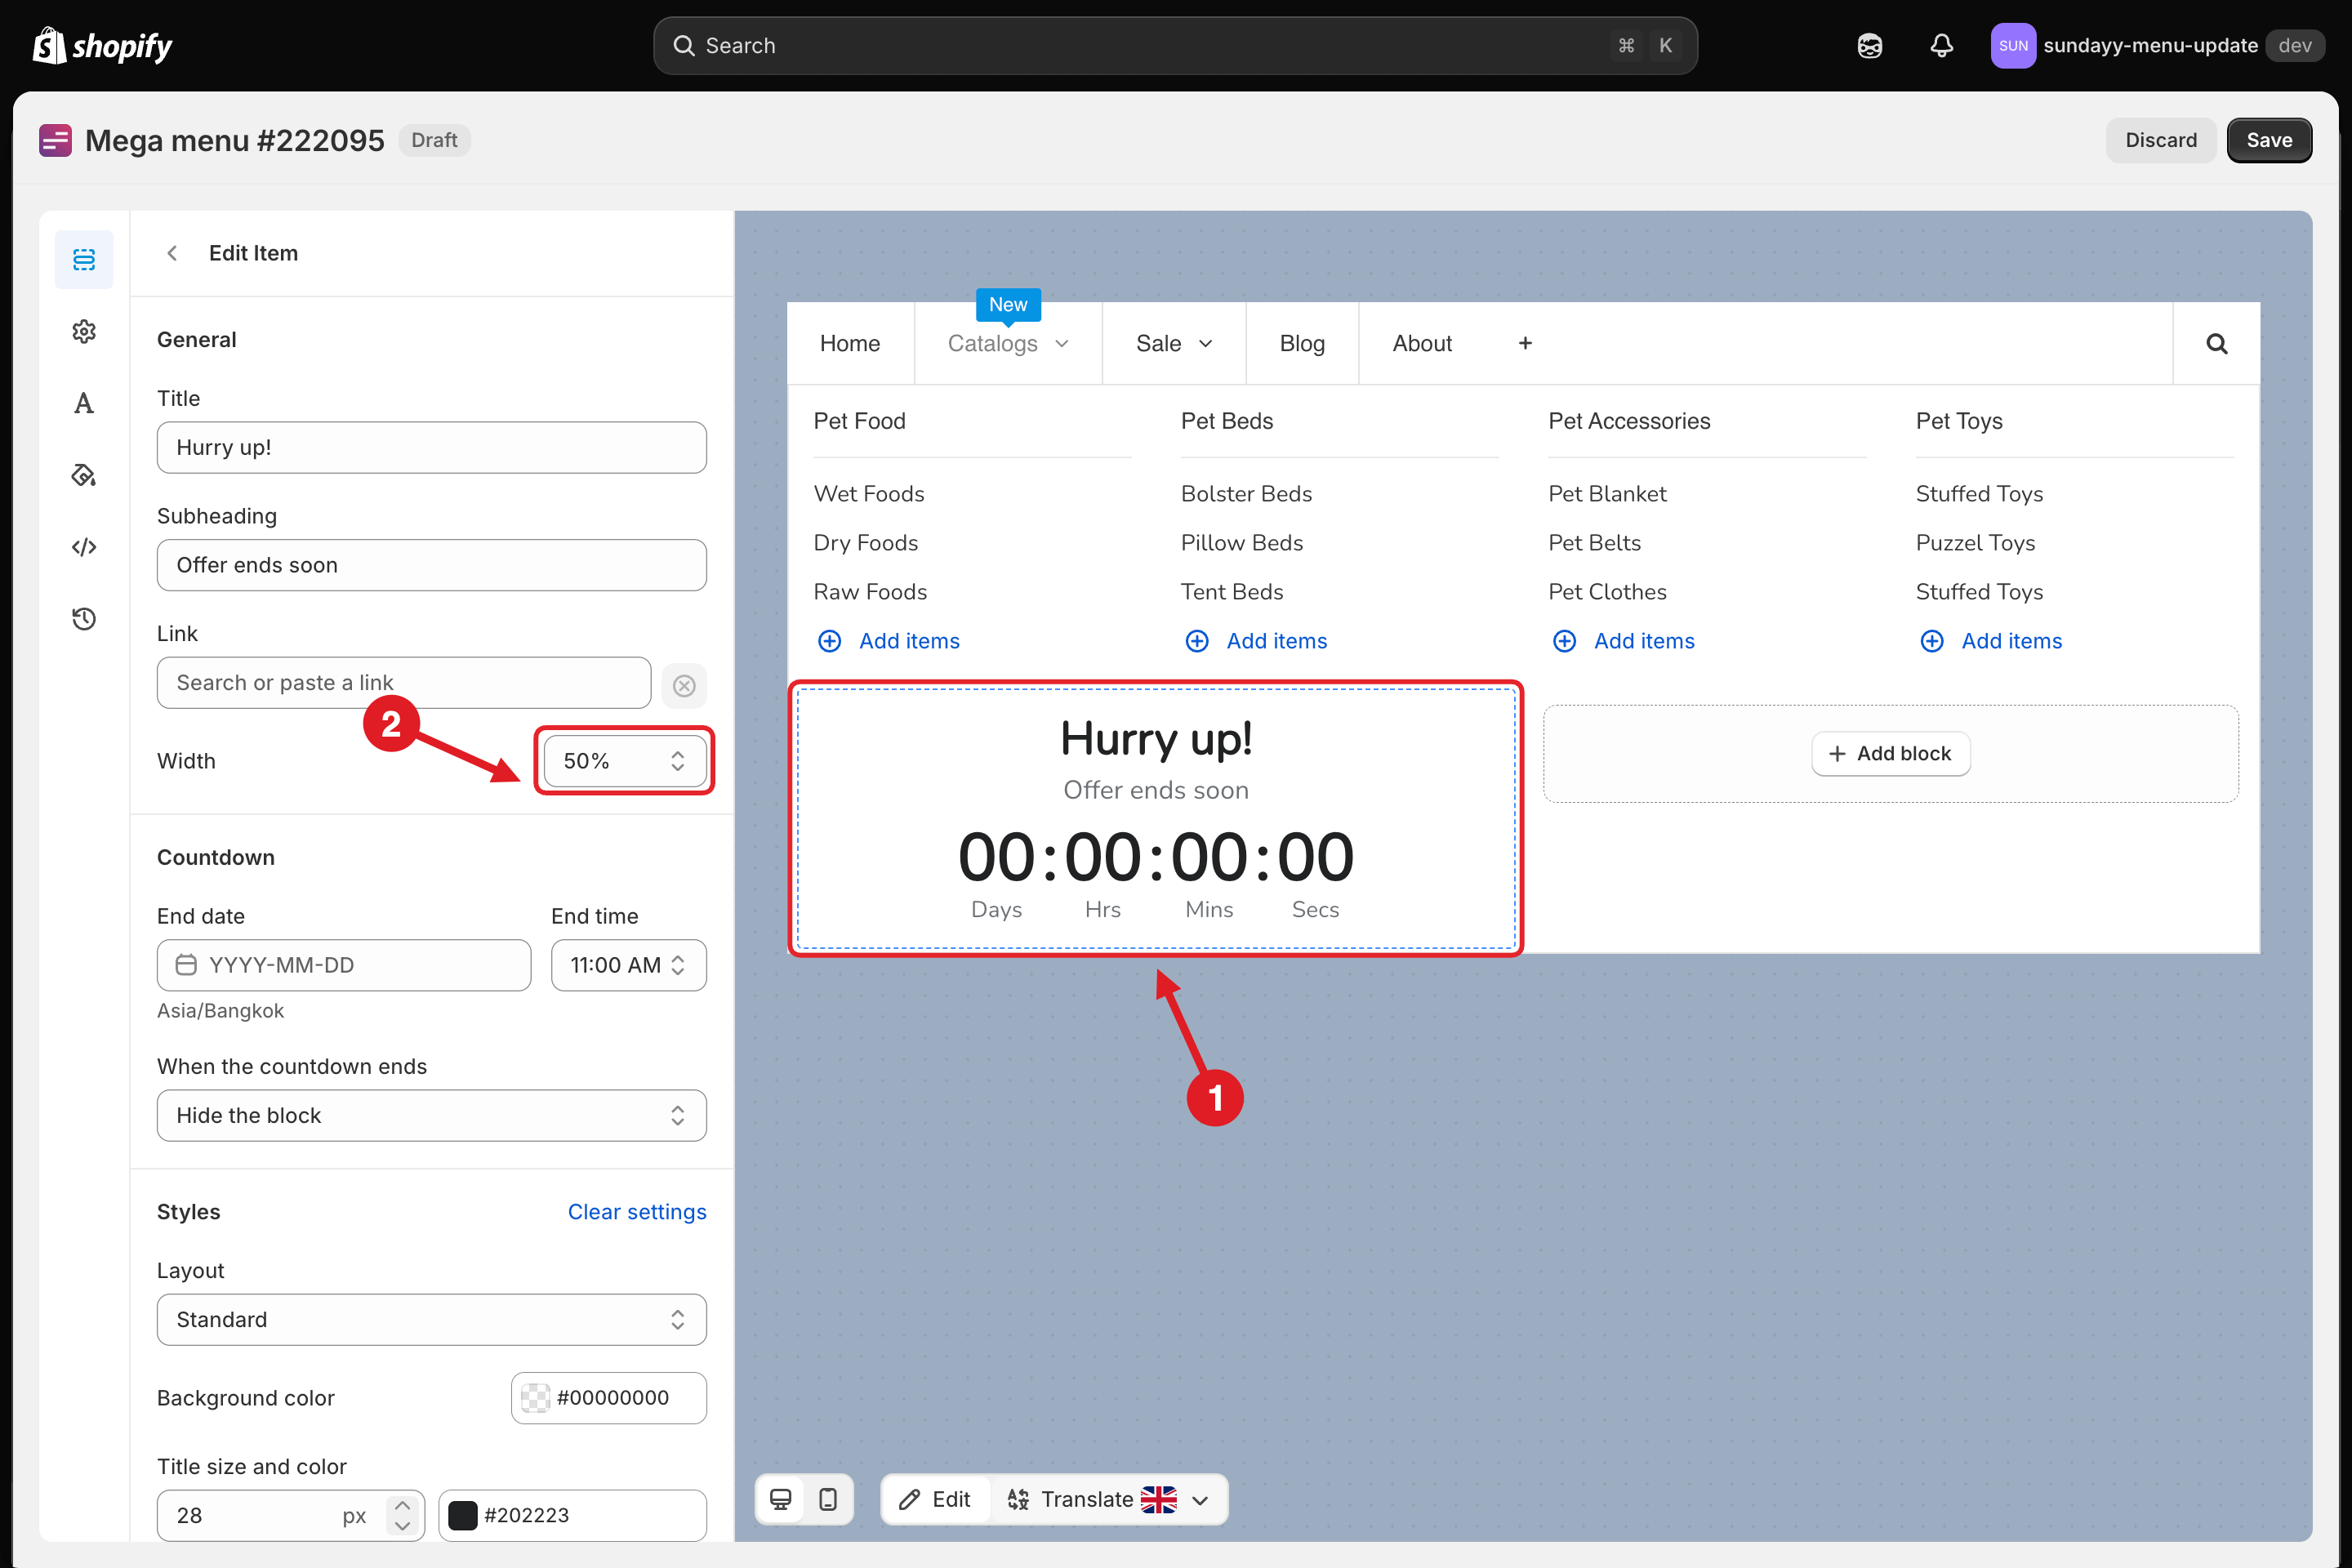Open the paint bucket styles sidebar icon
The image size is (2352, 1568).
coord(84,475)
